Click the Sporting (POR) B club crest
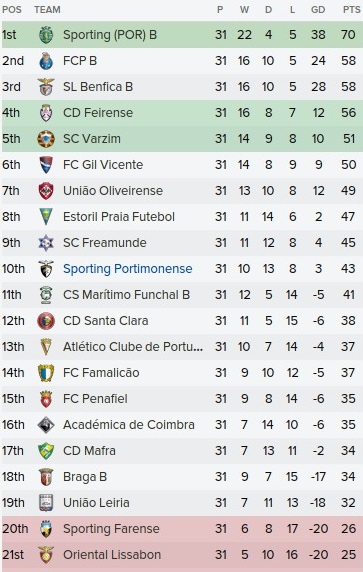363x572 pixels. click(46, 35)
